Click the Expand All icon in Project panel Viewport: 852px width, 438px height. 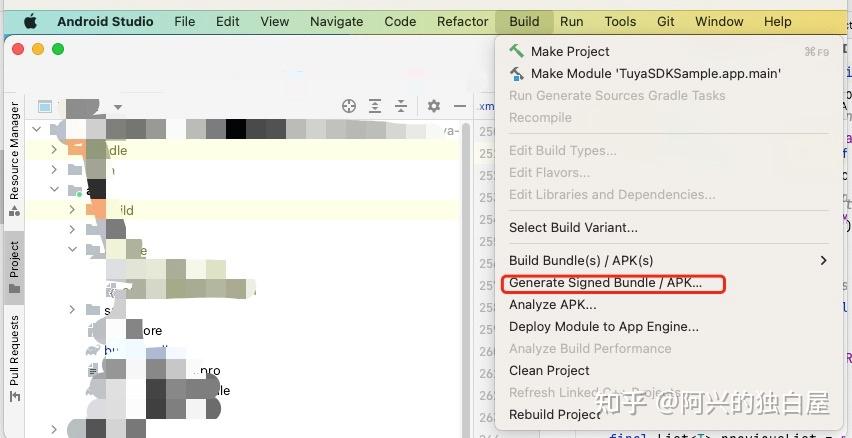(x=374, y=107)
